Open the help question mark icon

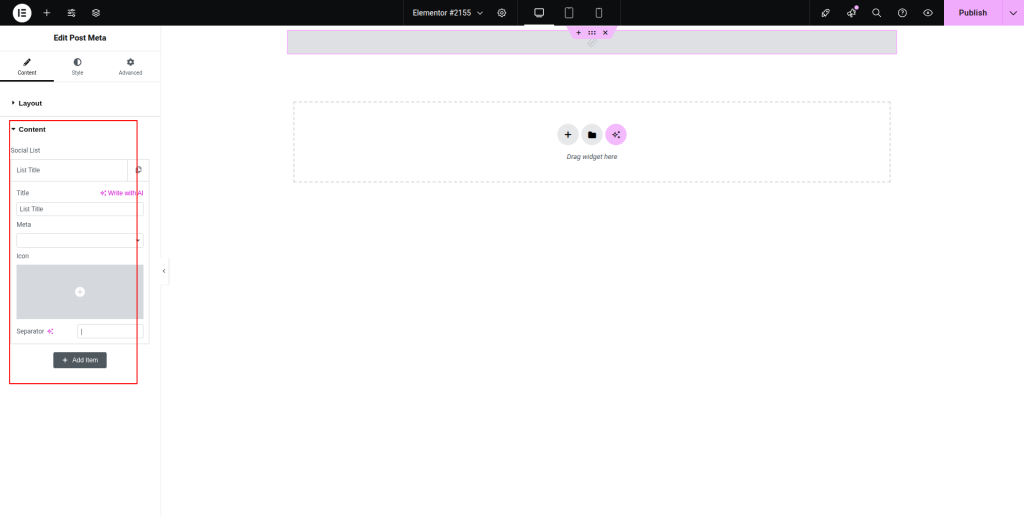click(902, 12)
